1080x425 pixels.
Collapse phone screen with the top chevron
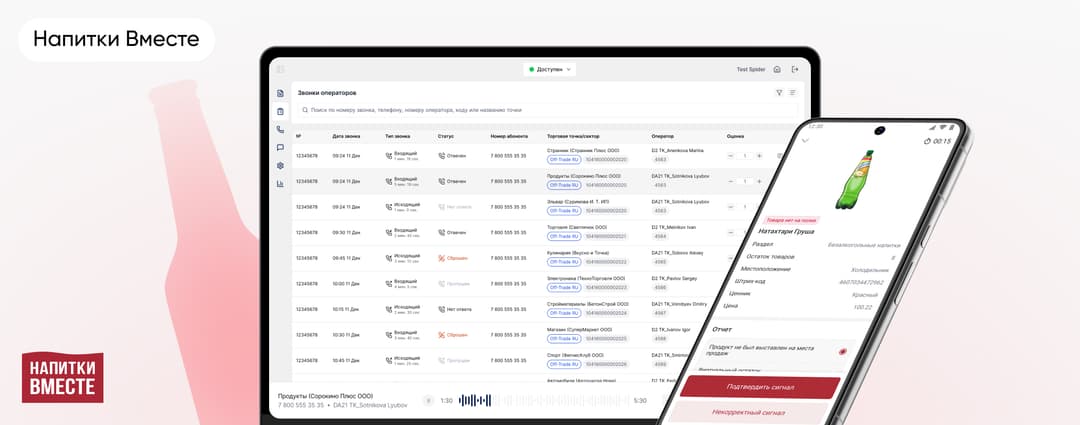(x=805, y=141)
